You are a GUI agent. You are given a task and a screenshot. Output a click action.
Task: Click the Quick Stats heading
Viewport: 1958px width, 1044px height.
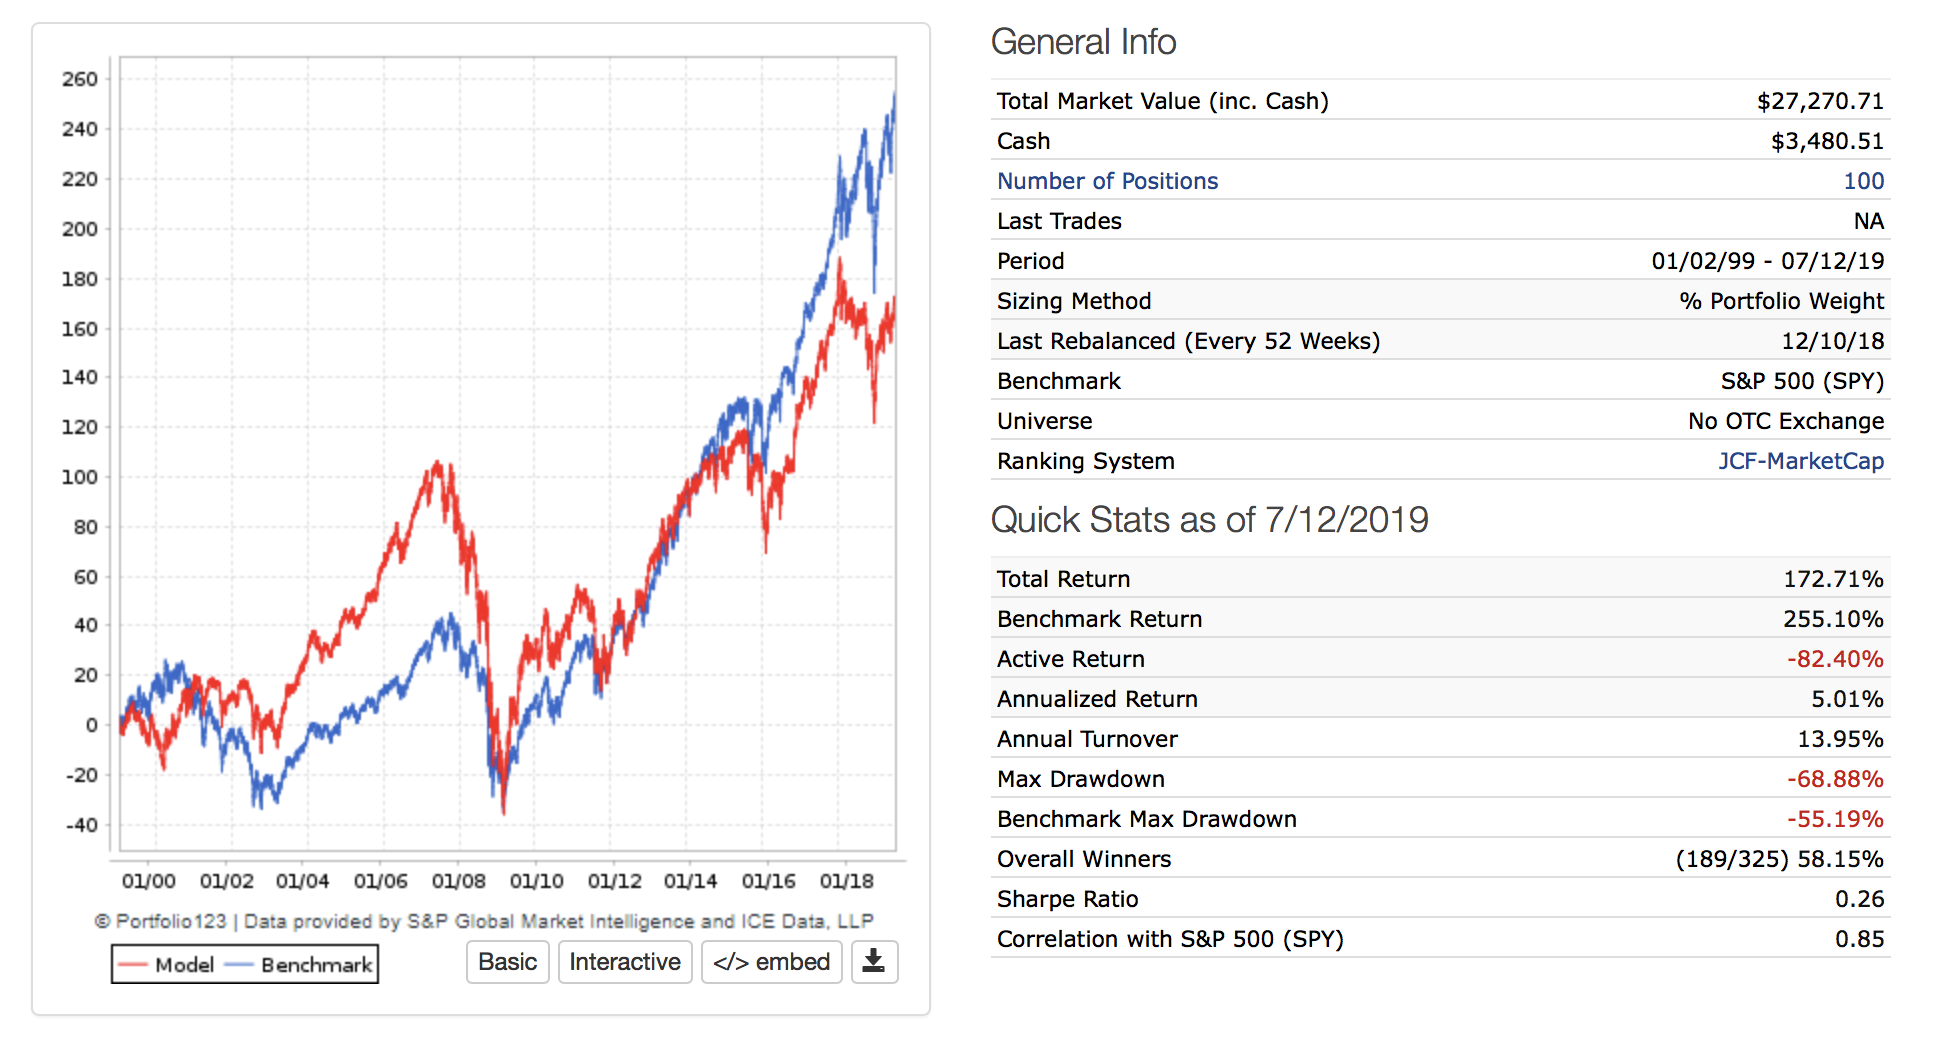point(1209,520)
